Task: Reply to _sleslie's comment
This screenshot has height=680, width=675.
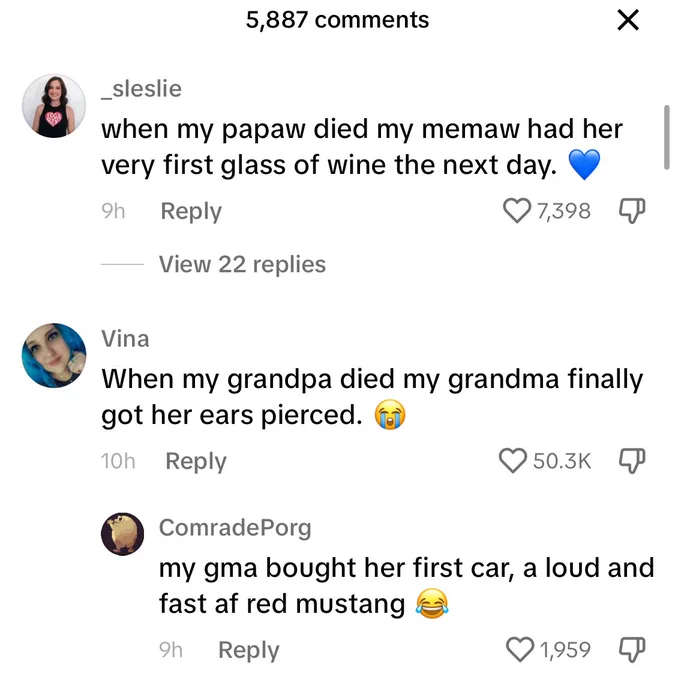Action: [x=191, y=211]
